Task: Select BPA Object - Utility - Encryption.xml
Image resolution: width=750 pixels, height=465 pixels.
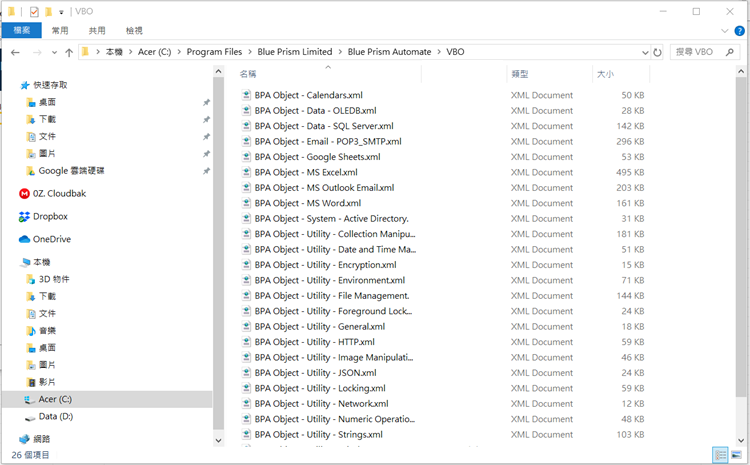Action: (325, 265)
